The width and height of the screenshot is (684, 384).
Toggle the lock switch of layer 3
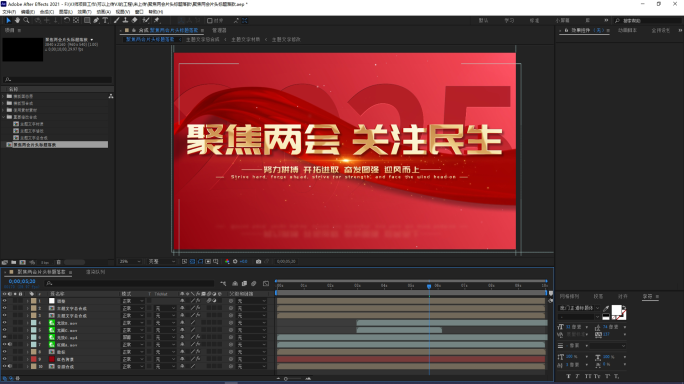click(20, 315)
